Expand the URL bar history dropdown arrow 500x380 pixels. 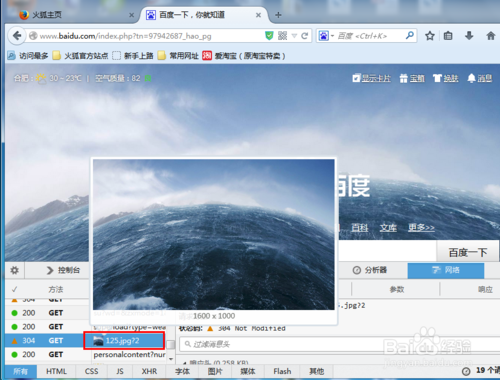[x=294, y=36]
